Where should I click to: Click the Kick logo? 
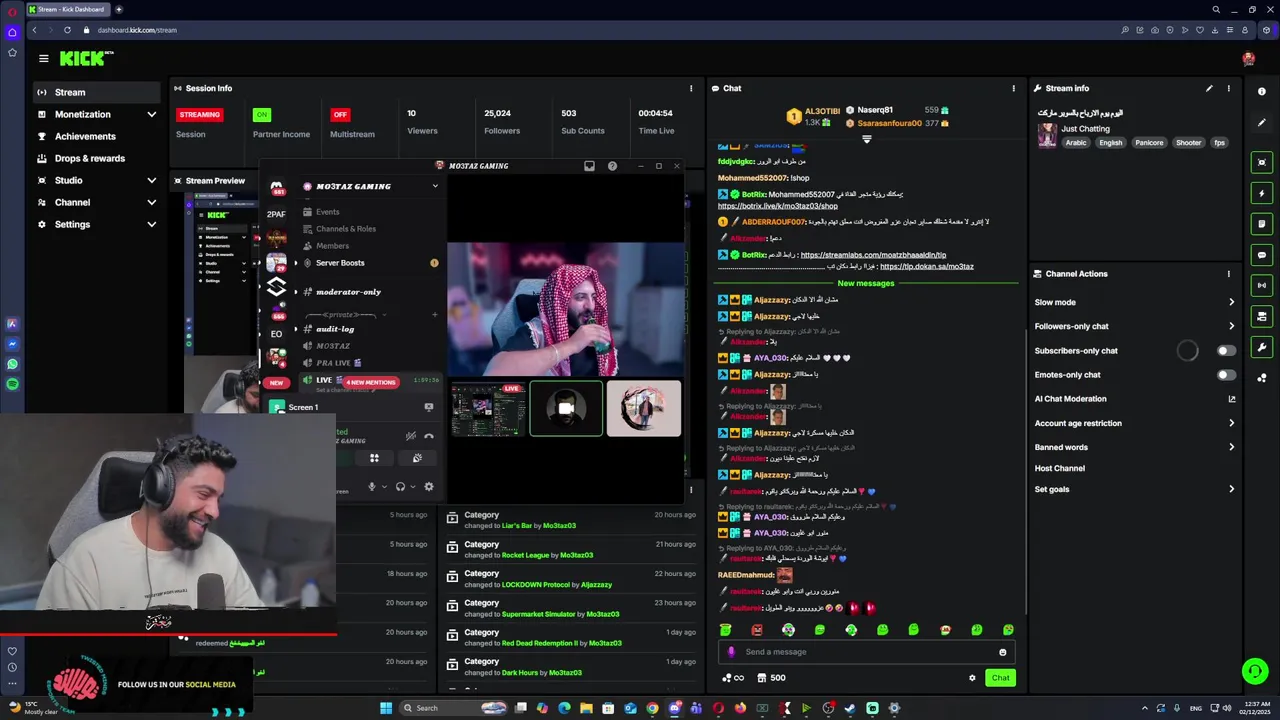point(86,59)
